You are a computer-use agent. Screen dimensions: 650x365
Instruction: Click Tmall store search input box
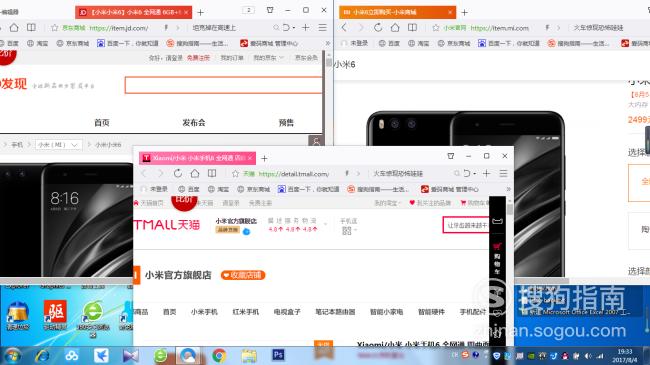pos(466,225)
